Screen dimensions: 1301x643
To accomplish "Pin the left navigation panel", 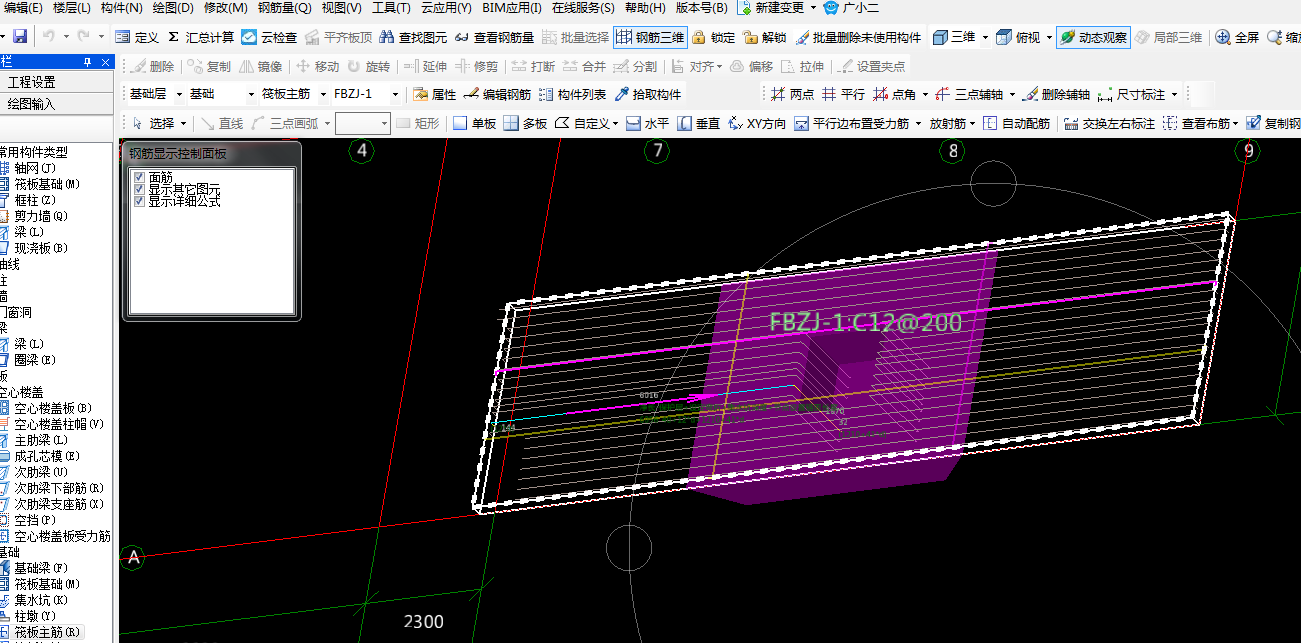I will (x=88, y=62).
